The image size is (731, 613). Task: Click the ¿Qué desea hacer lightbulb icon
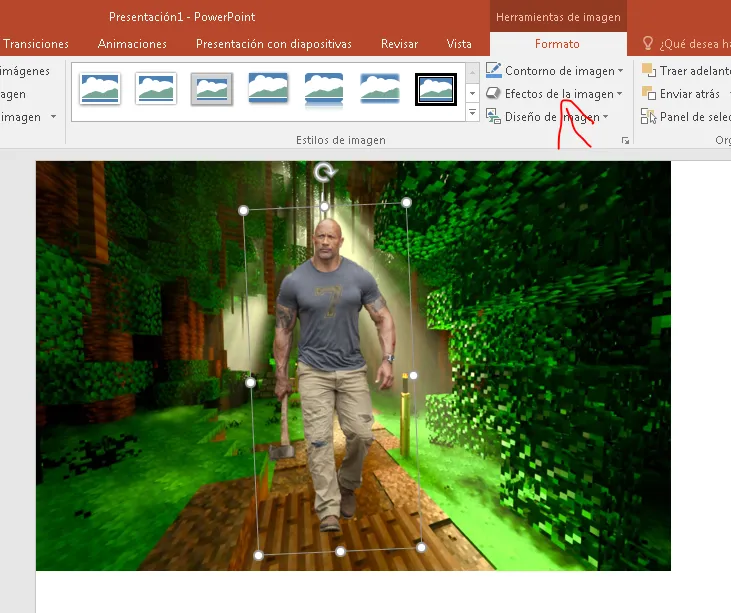coord(648,43)
